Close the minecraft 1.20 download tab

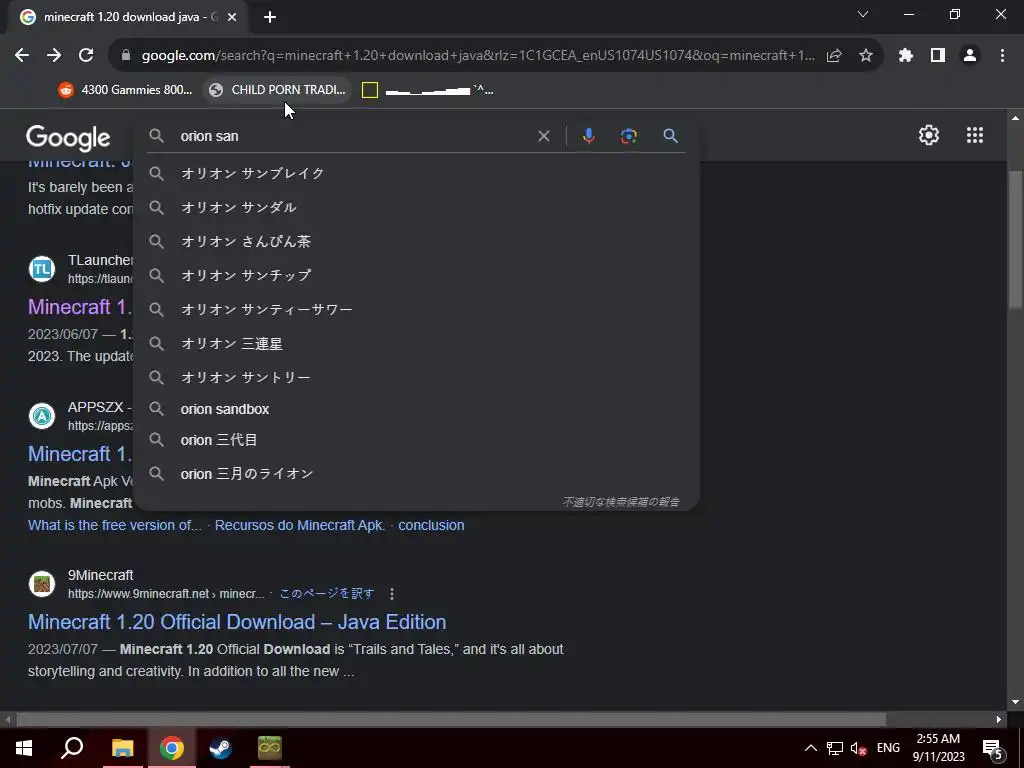pyautogui.click(x=232, y=17)
